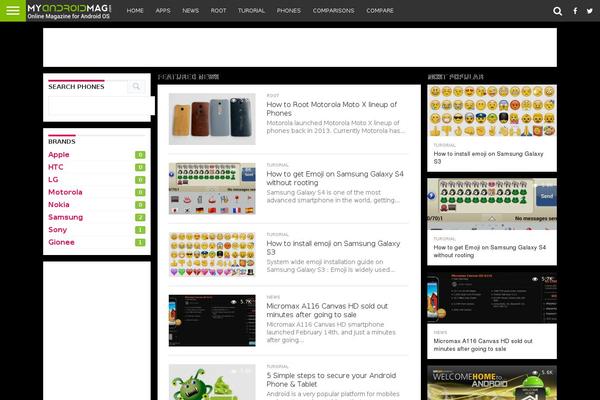Go to the Home menu item

coord(135,11)
